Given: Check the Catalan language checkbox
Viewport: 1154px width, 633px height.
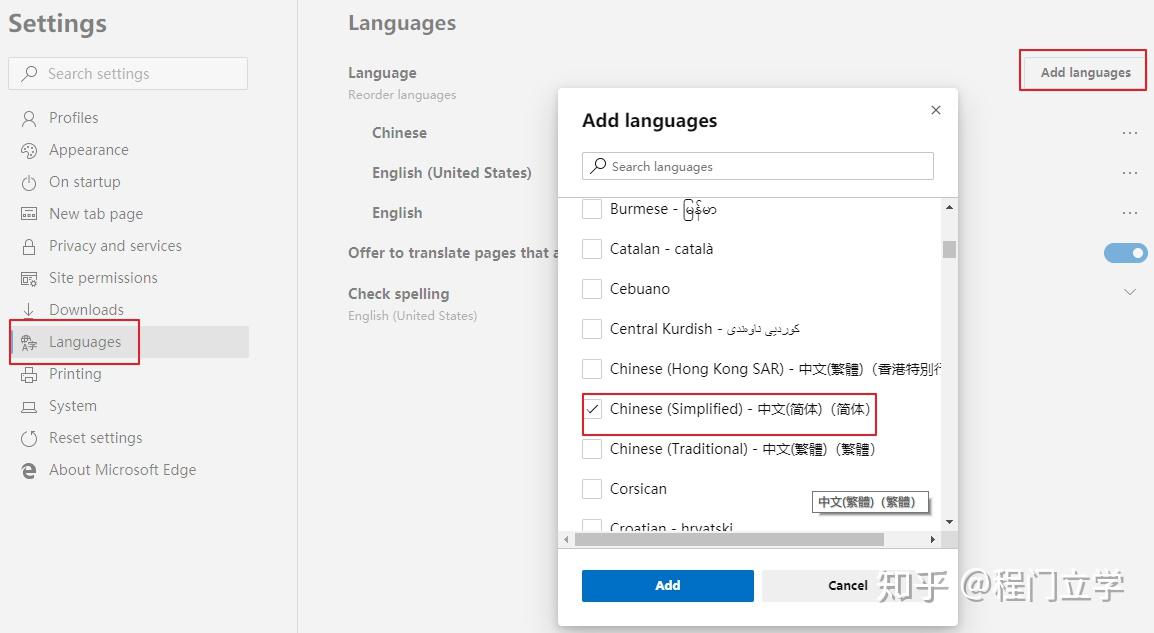Looking at the screenshot, I should 591,248.
